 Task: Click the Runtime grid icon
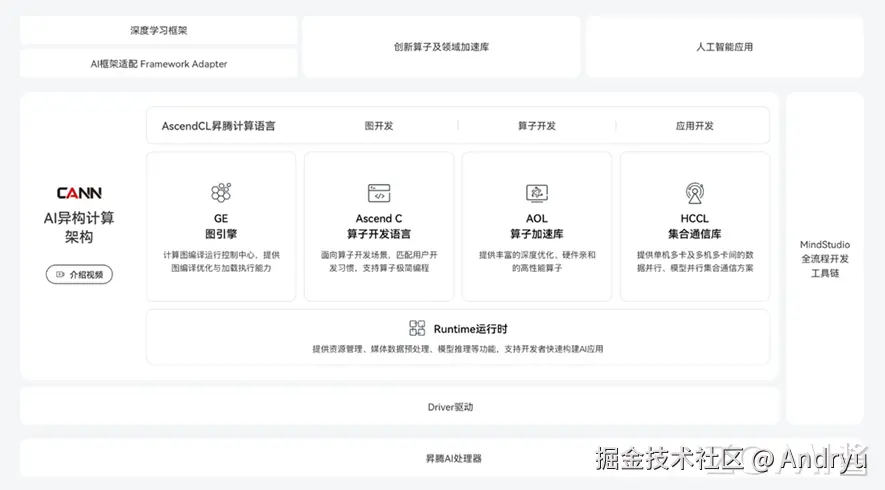pyautogui.click(x=417, y=328)
